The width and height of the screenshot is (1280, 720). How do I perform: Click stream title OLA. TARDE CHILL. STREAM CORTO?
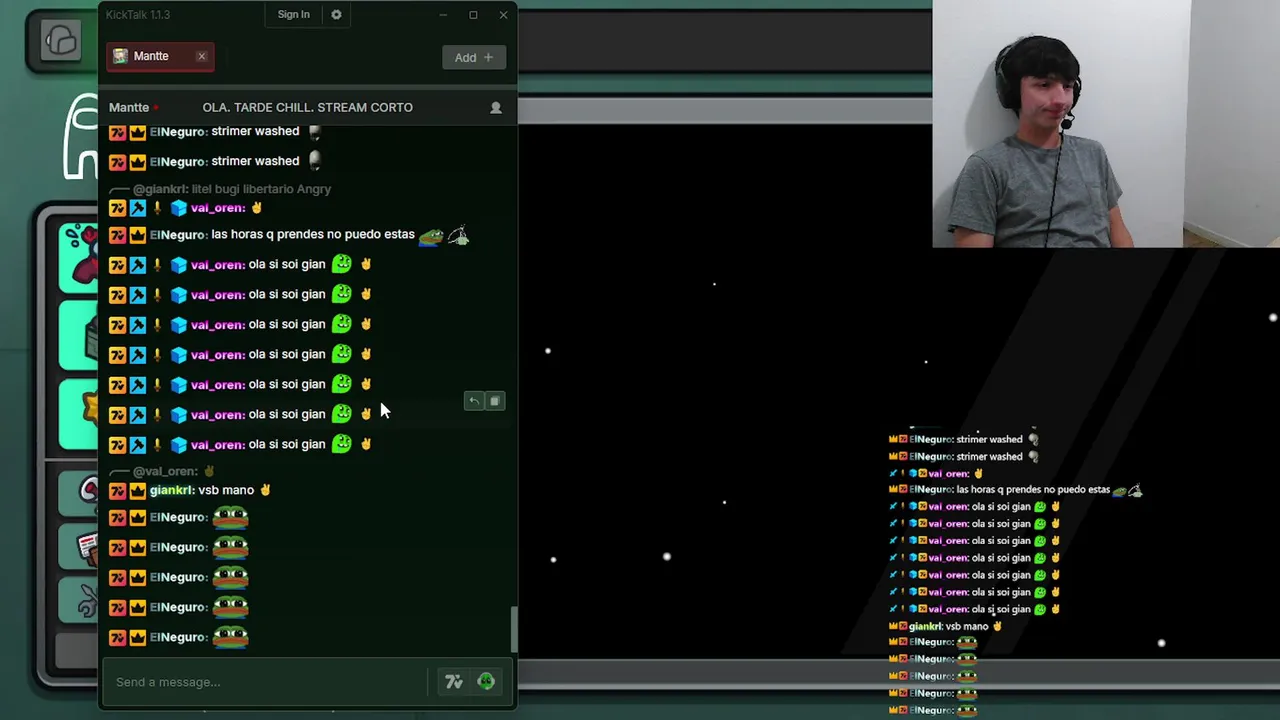[307, 107]
